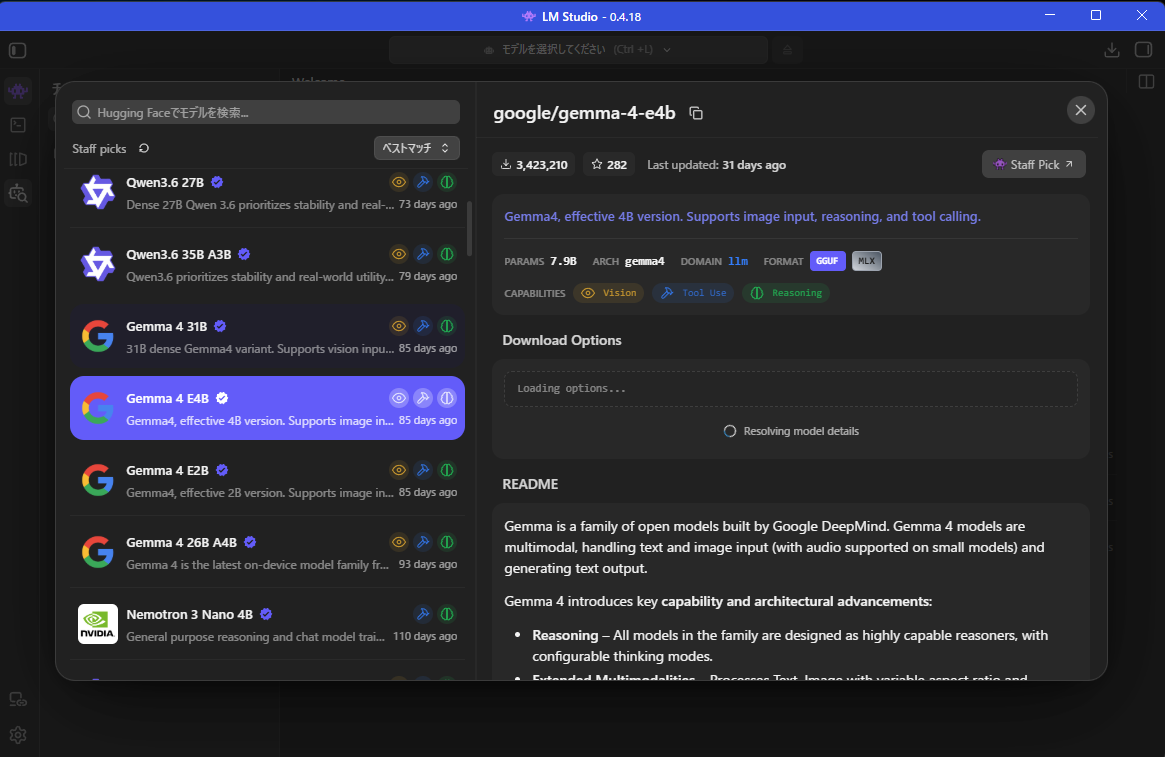1165x757 pixels.
Task: Open the ベストマッチ sort dropdown
Action: 416,148
